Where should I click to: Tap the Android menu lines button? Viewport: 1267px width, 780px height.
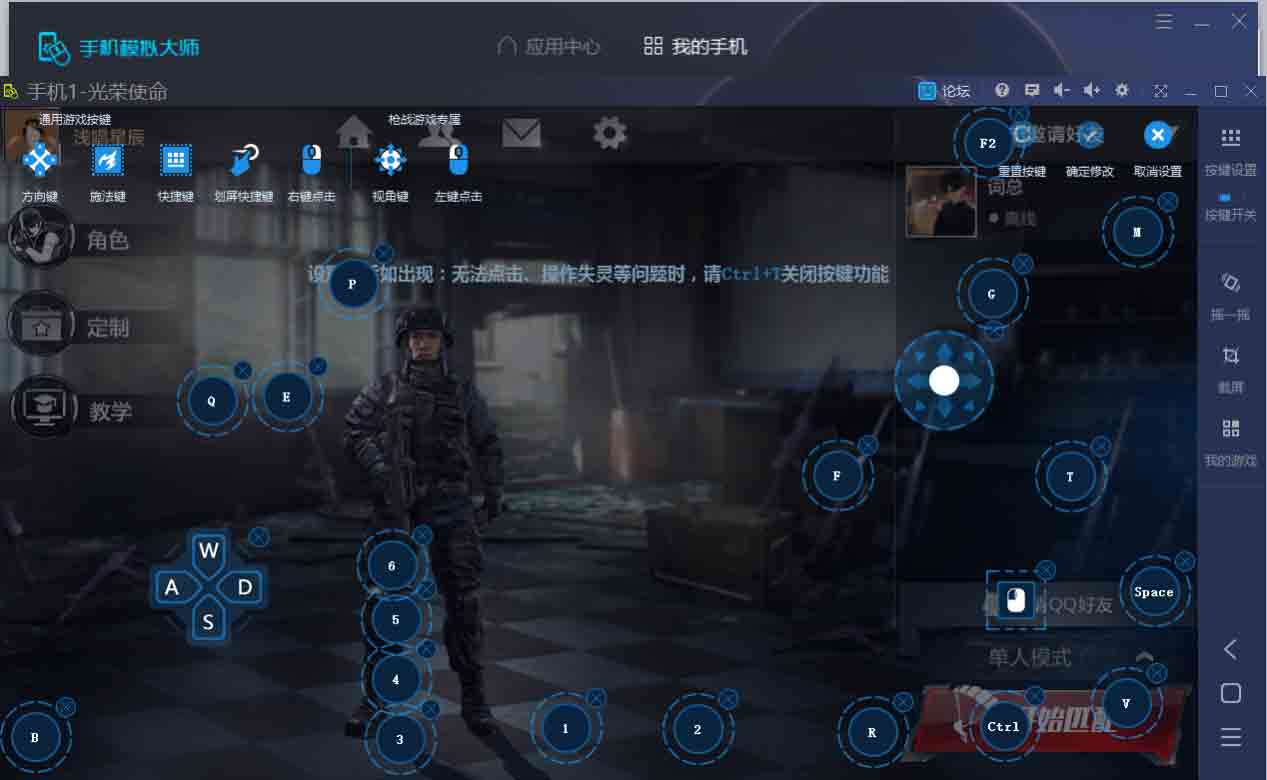[x=1231, y=738]
